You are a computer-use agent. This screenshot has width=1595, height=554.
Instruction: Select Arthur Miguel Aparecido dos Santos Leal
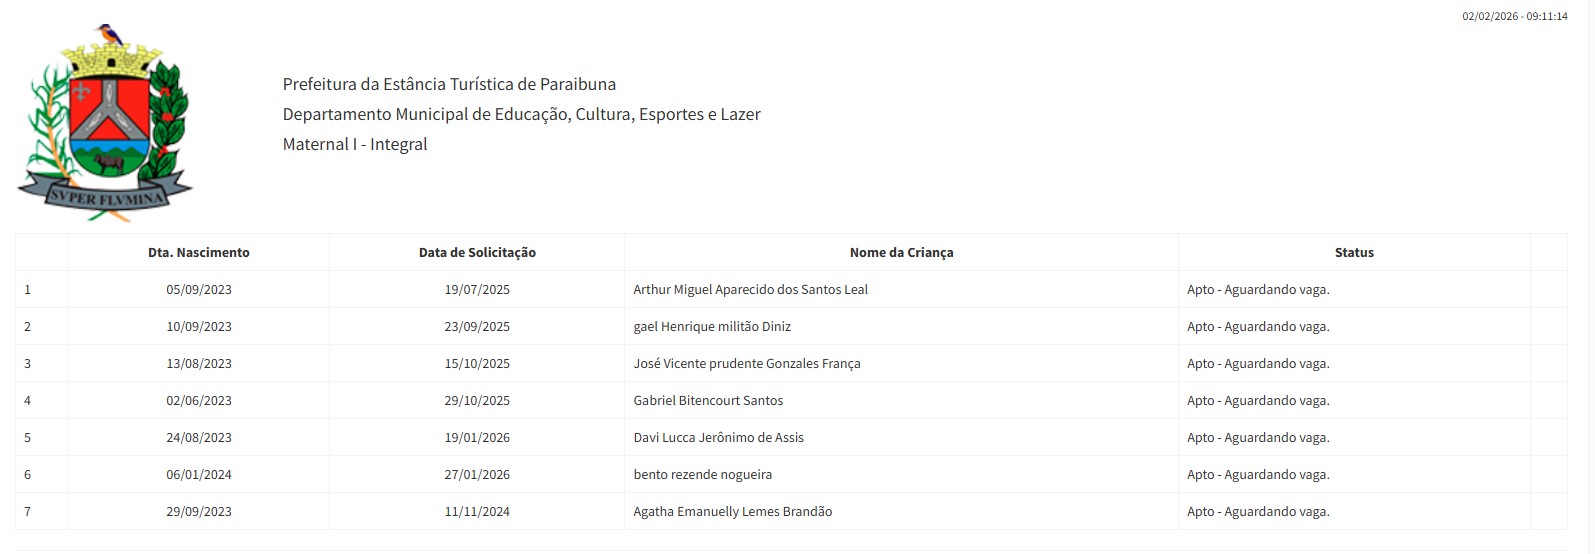pos(750,290)
